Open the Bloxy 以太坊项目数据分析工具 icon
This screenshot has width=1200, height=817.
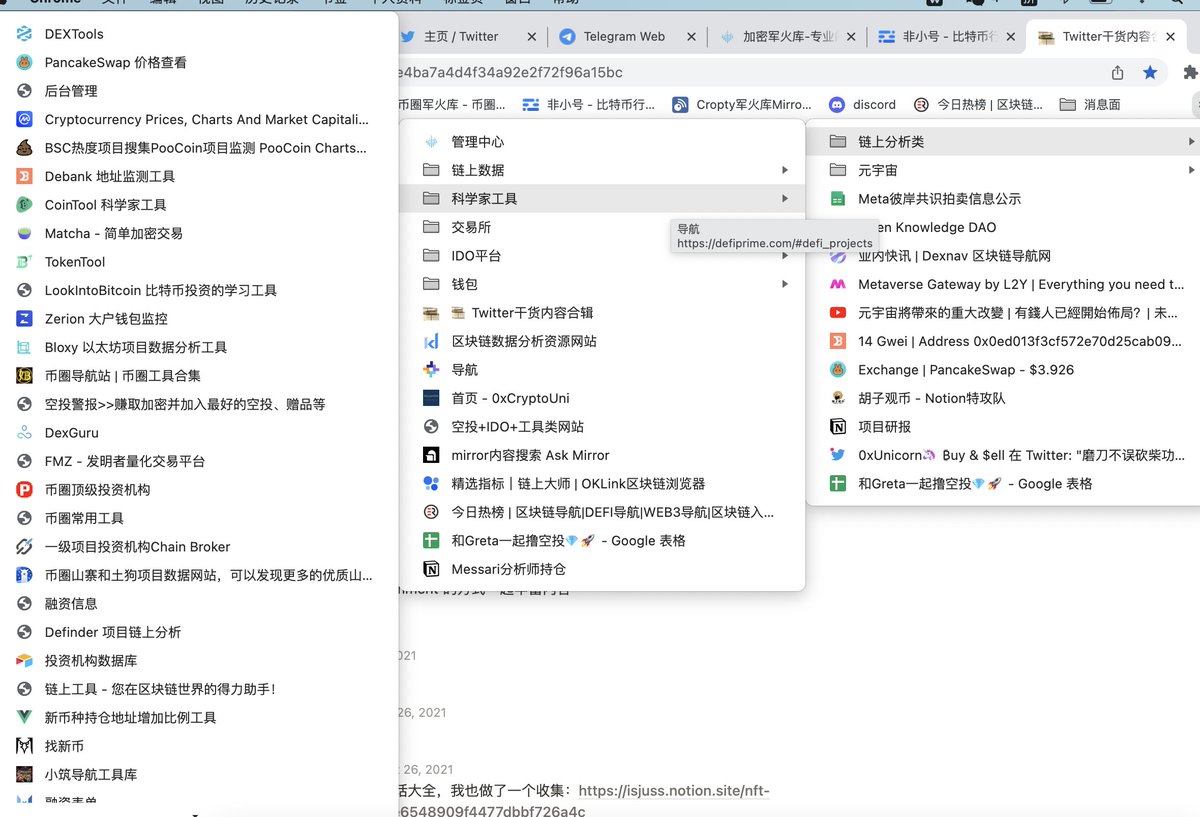coord(25,347)
